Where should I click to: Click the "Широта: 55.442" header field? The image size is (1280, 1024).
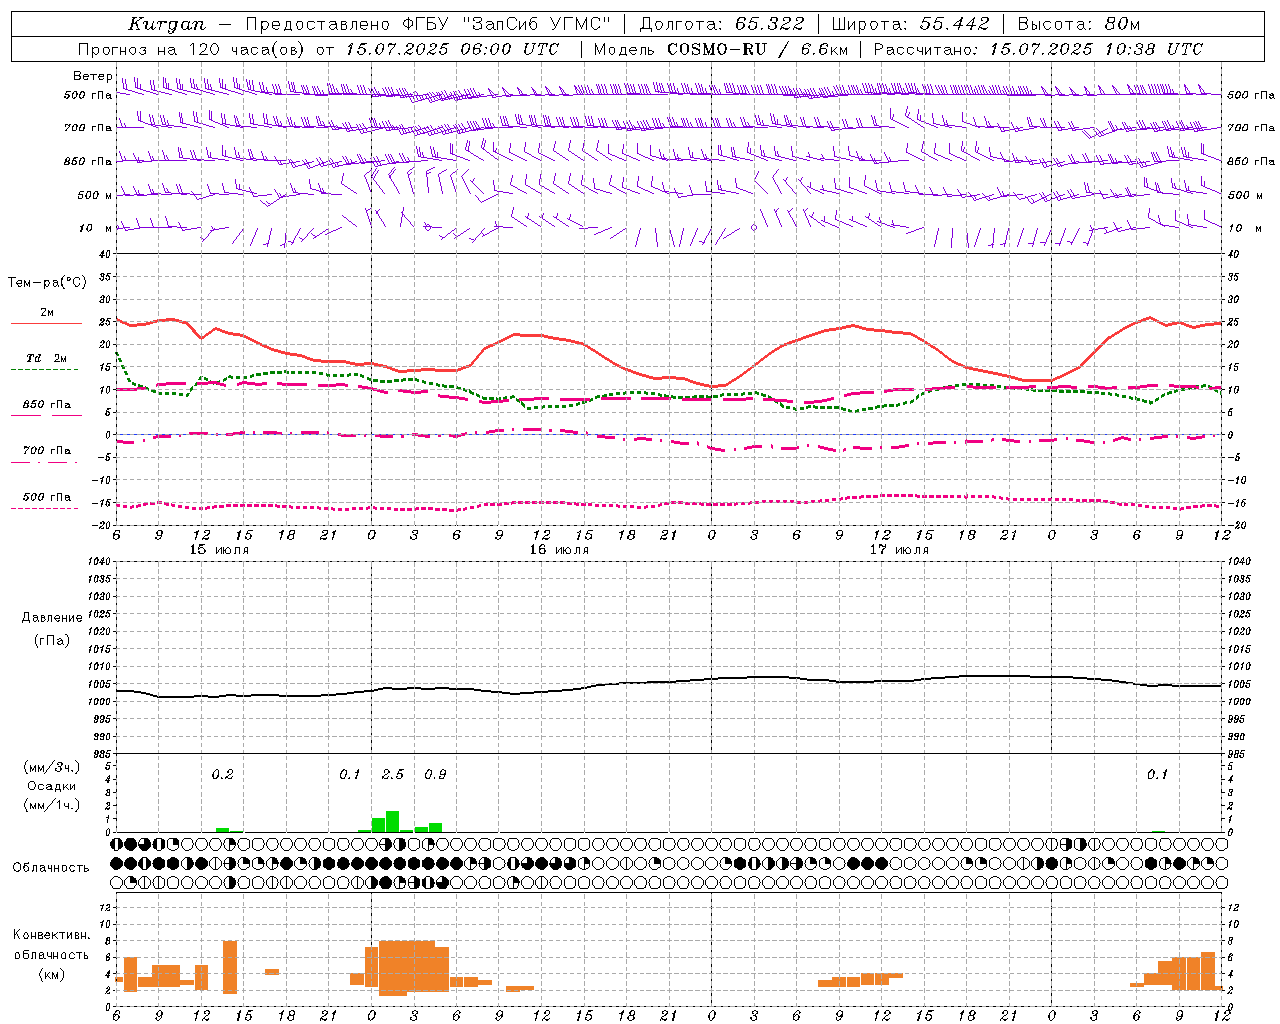coord(911,24)
